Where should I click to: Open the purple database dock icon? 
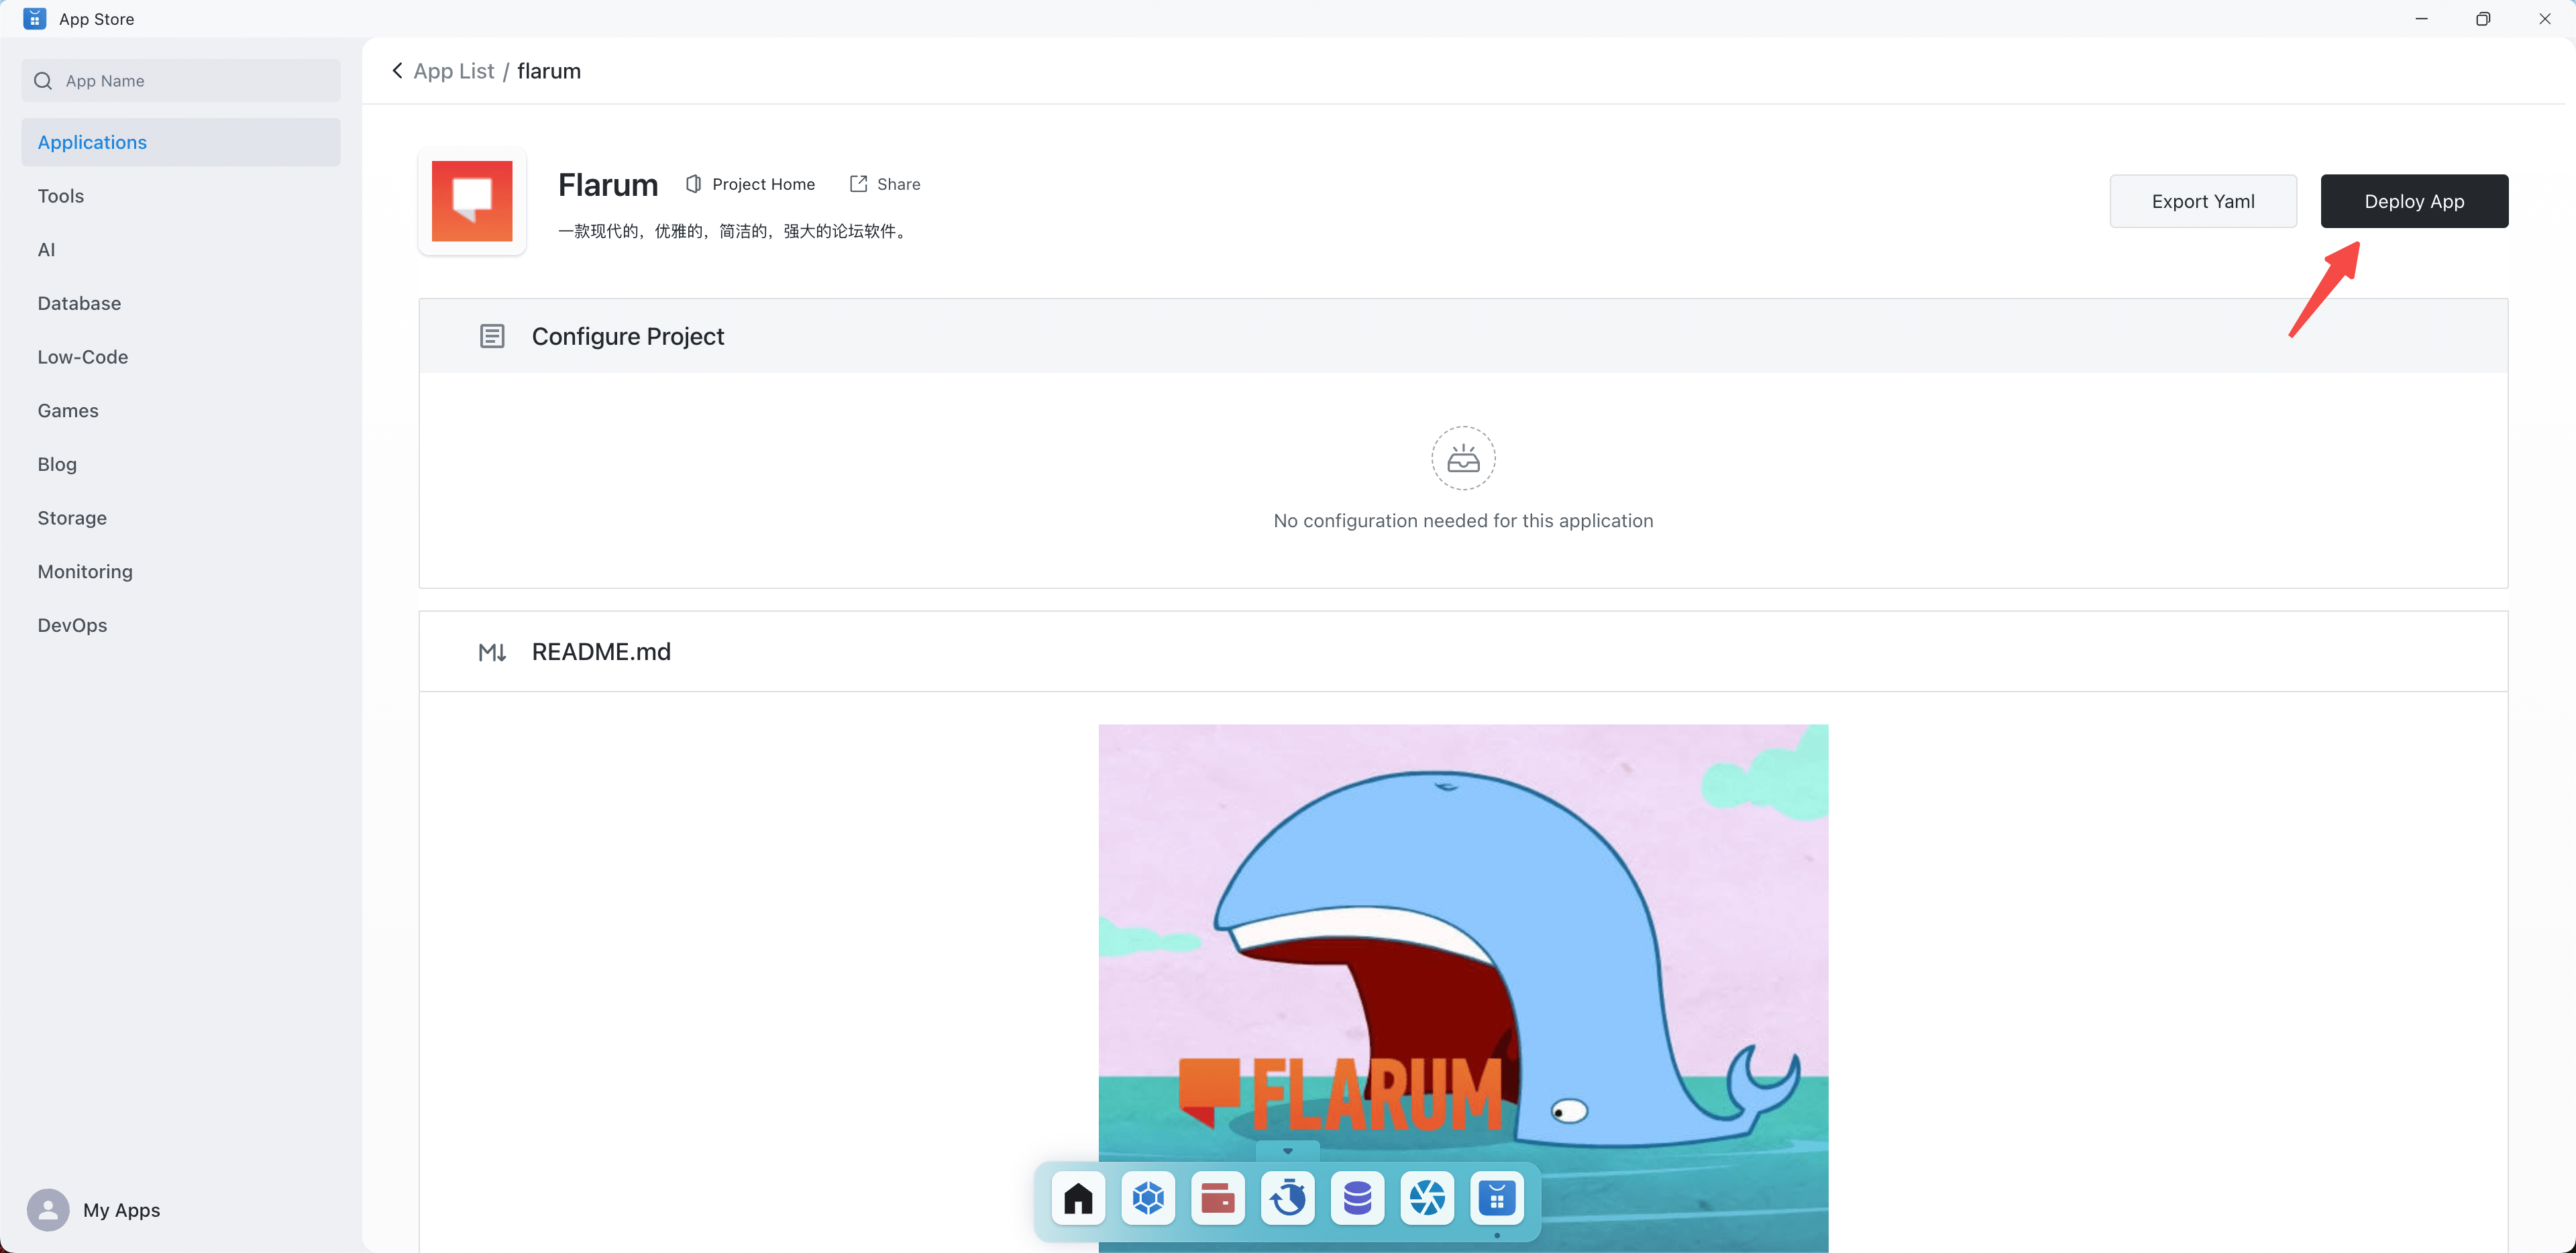click(x=1357, y=1197)
